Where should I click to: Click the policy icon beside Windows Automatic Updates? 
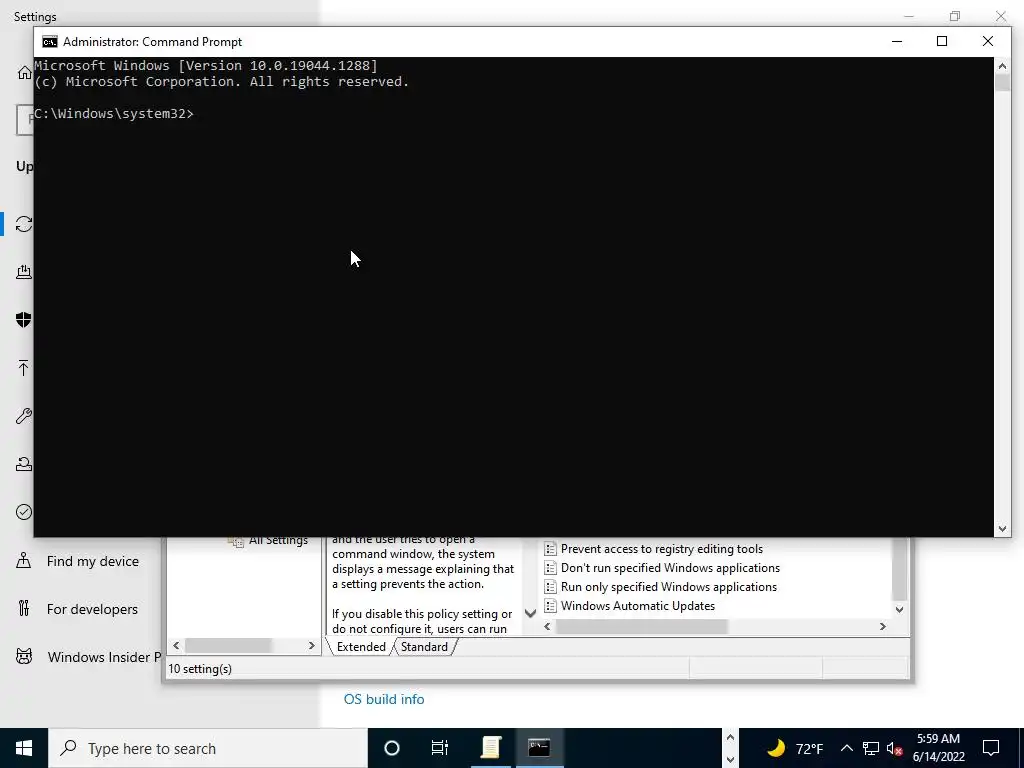(x=551, y=606)
